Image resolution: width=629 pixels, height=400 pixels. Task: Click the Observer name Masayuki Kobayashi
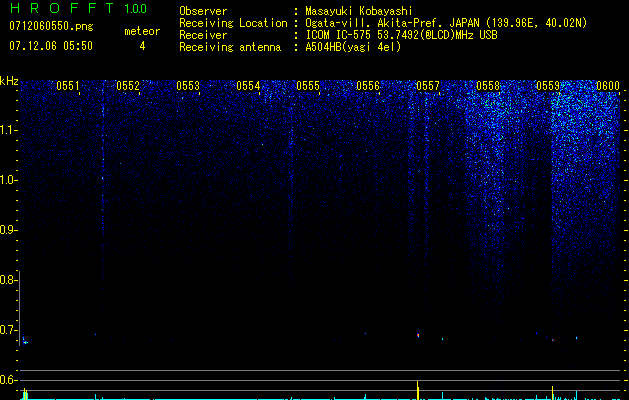359,11
